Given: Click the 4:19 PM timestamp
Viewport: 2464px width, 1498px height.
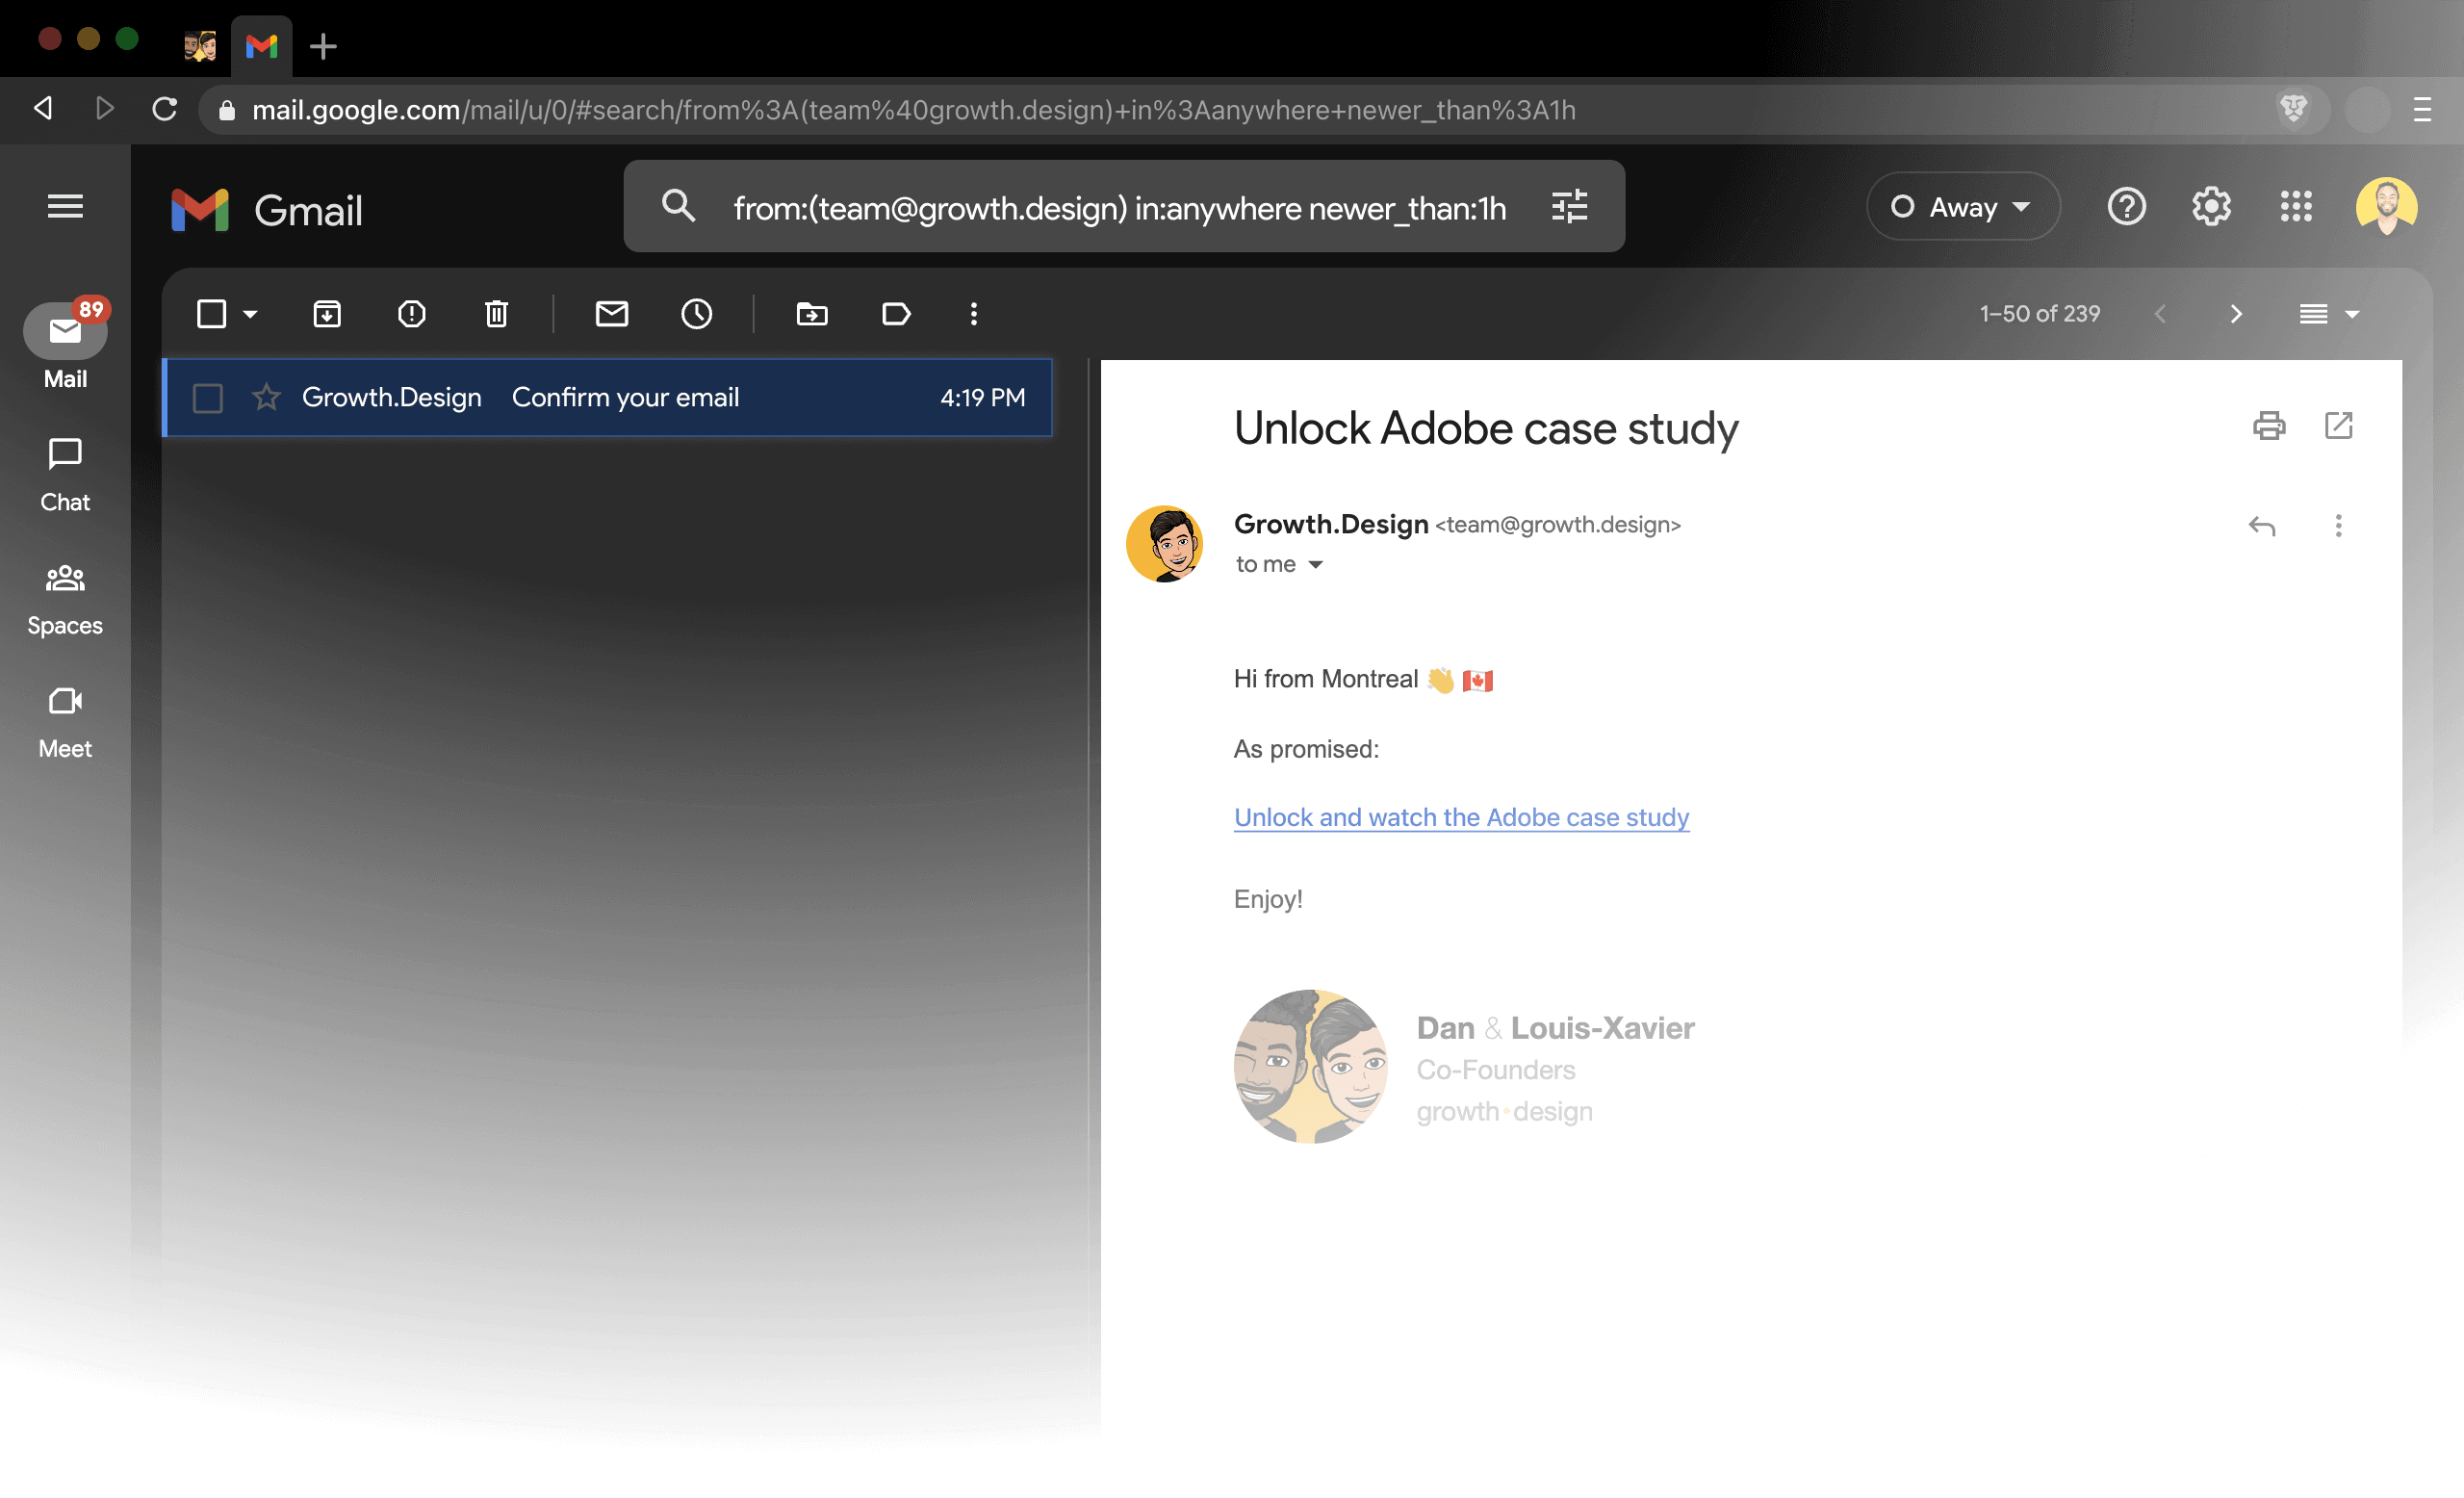Looking at the screenshot, I should (982, 398).
